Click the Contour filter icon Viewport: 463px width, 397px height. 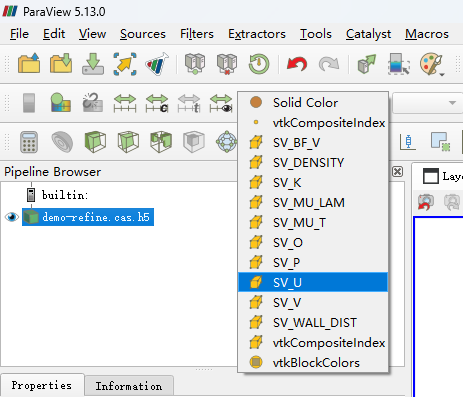62,142
